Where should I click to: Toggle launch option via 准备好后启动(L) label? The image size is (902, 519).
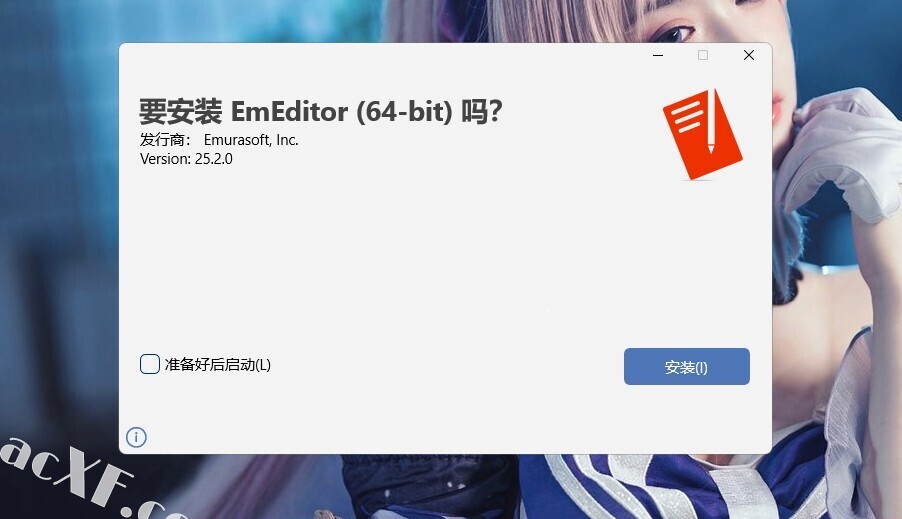click(x=217, y=365)
